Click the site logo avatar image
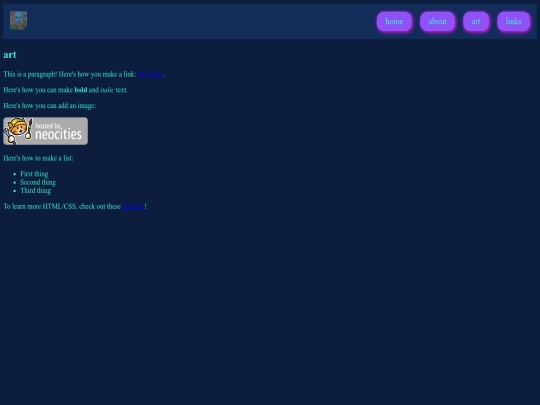The image size is (540, 405). (x=18, y=21)
